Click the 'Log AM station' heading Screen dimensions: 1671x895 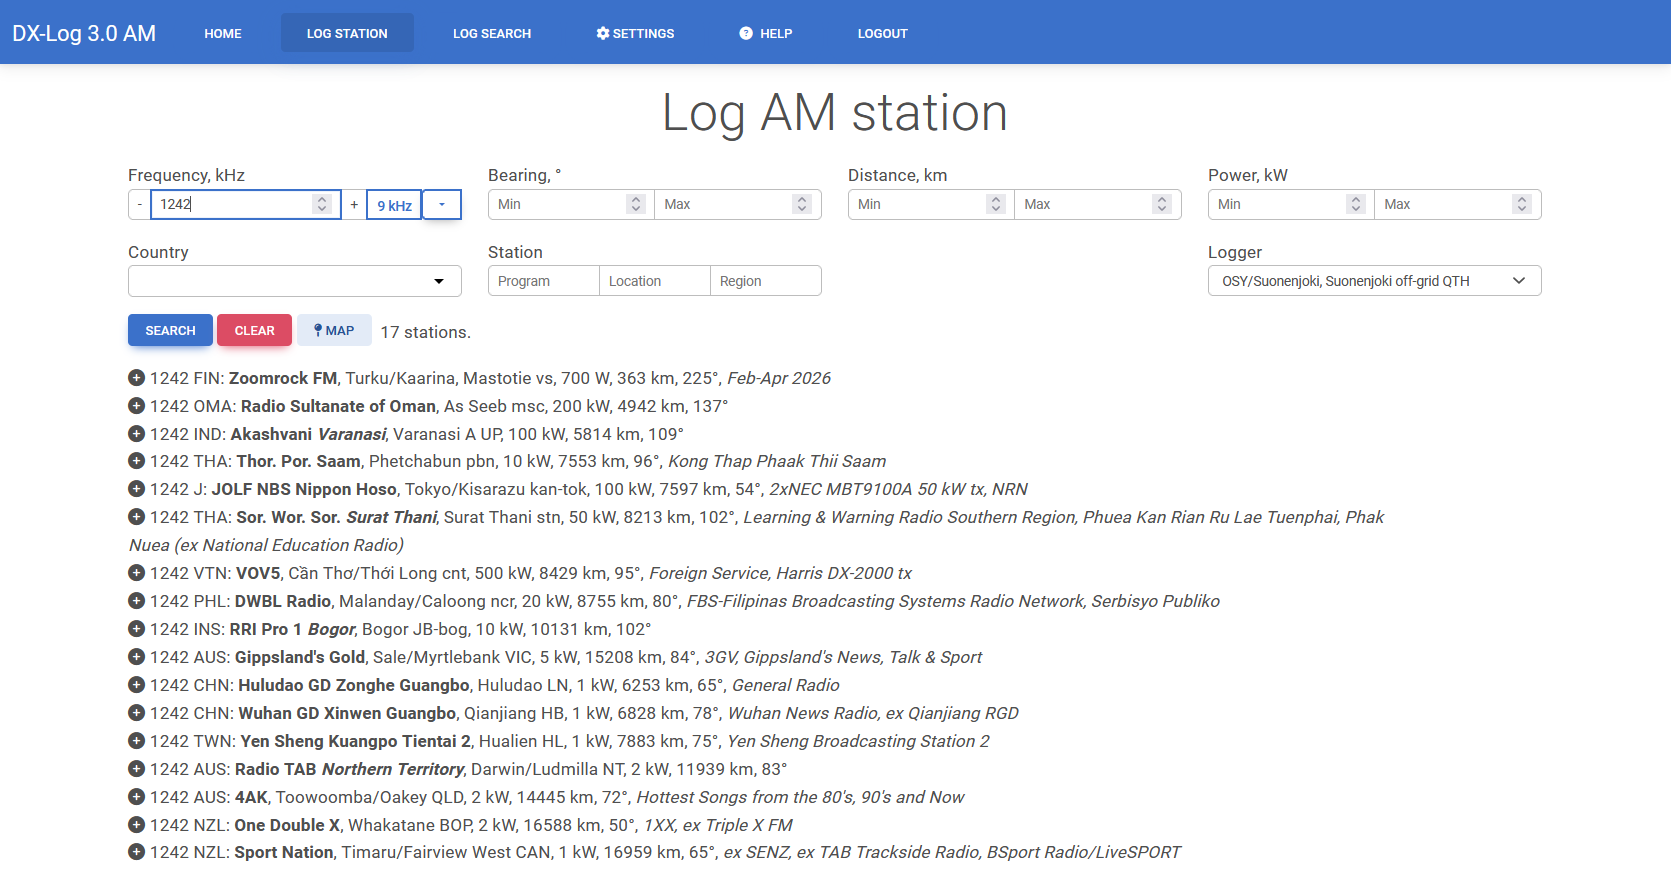[x=835, y=112]
